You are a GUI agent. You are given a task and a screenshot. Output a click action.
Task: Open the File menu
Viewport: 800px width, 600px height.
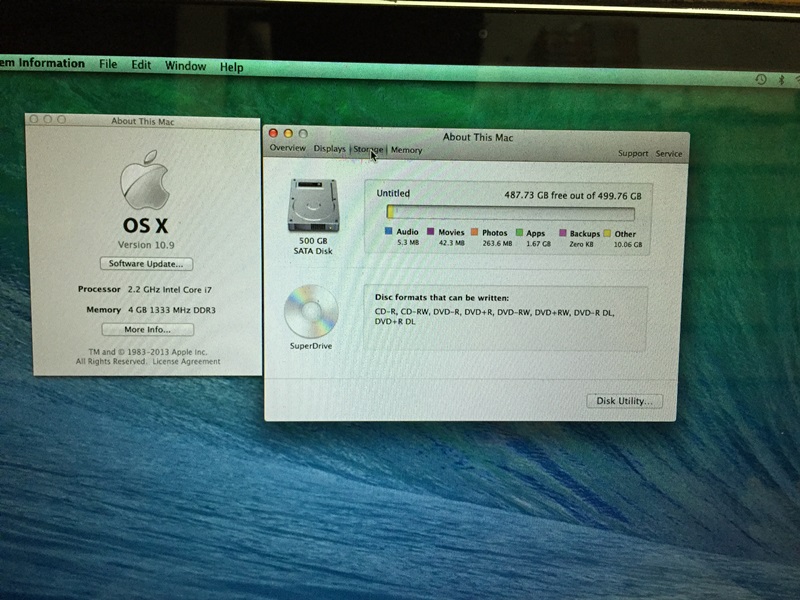(x=108, y=65)
